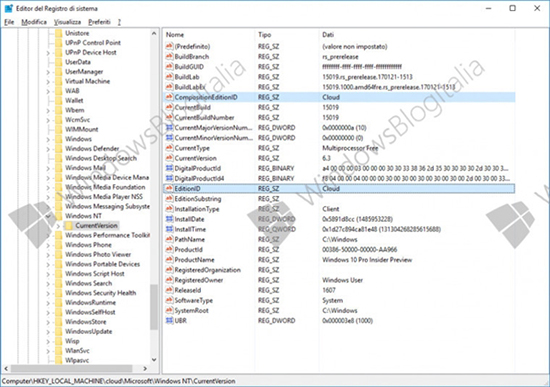Open the Preferiti menu

tap(99, 22)
